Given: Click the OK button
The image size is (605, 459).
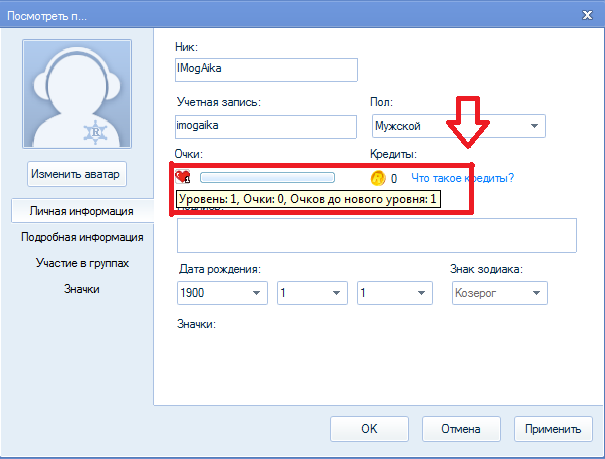Looking at the screenshot, I should click(x=369, y=429).
